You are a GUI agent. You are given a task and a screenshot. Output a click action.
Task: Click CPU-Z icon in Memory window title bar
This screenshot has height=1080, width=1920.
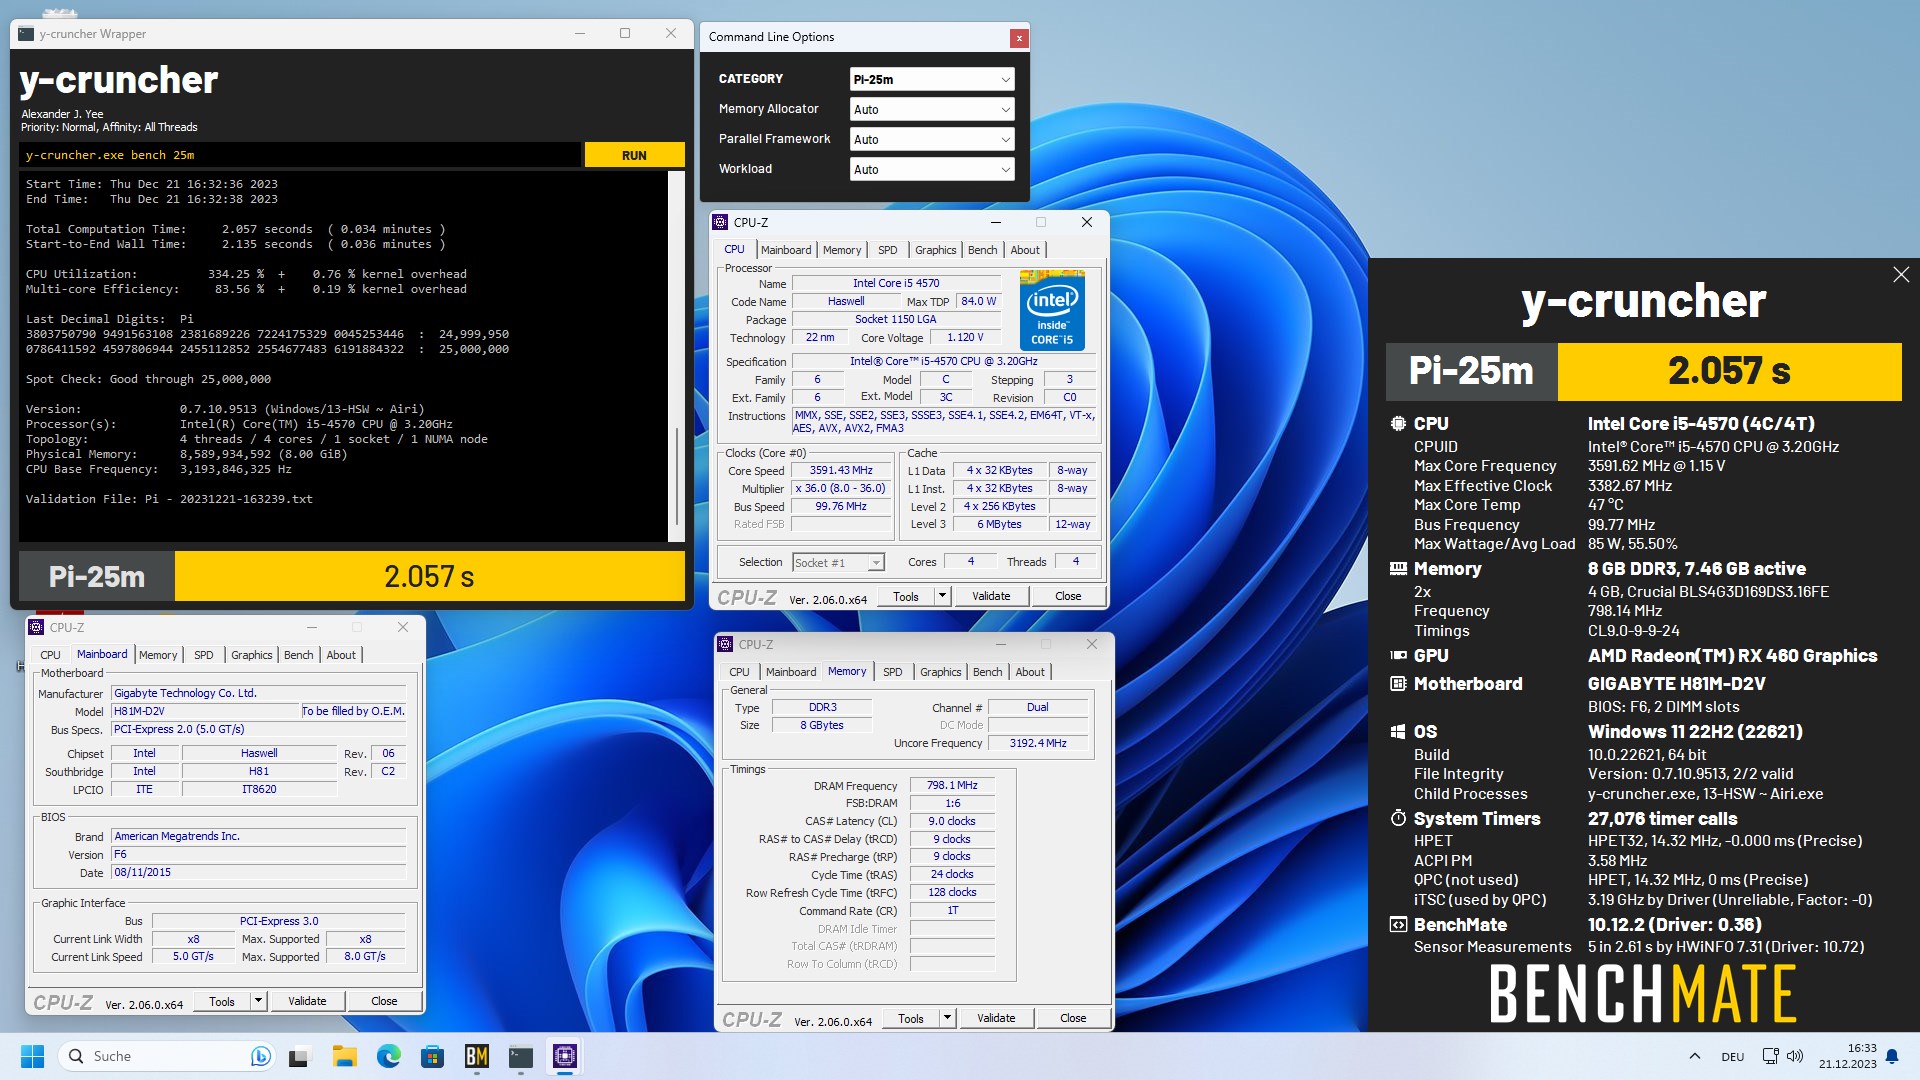click(726, 645)
